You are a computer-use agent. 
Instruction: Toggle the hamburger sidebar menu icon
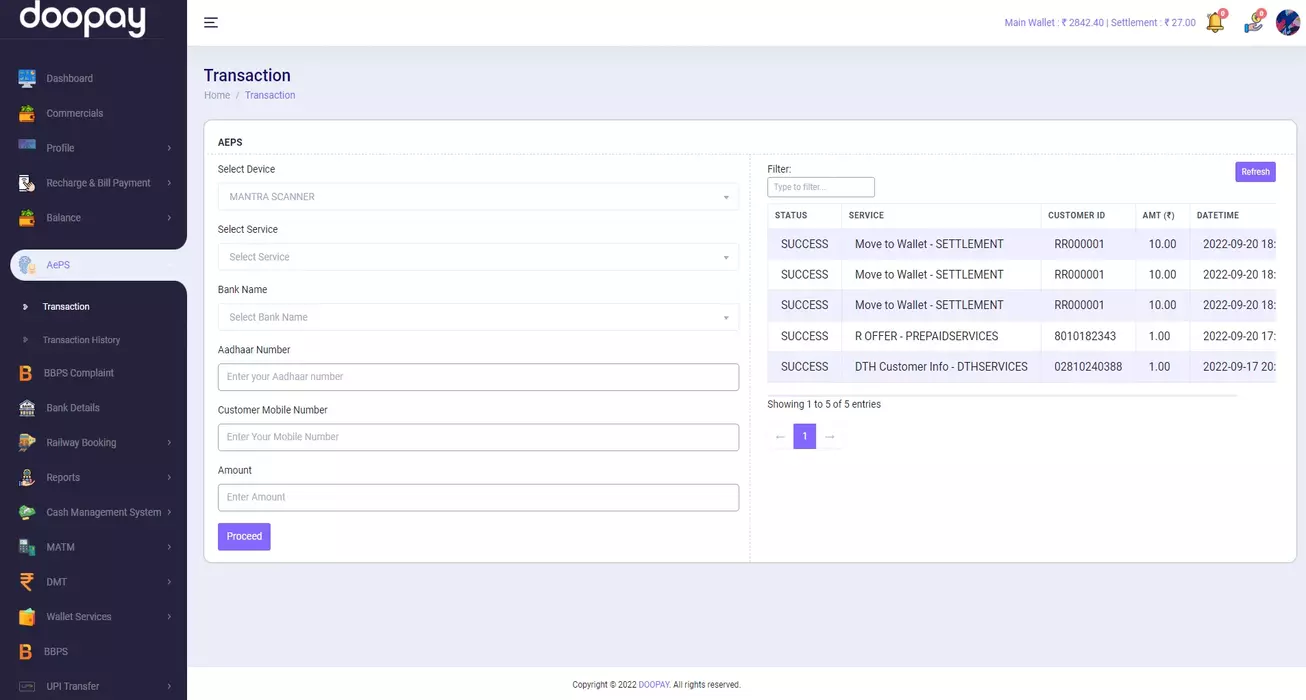click(x=211, y=22)
